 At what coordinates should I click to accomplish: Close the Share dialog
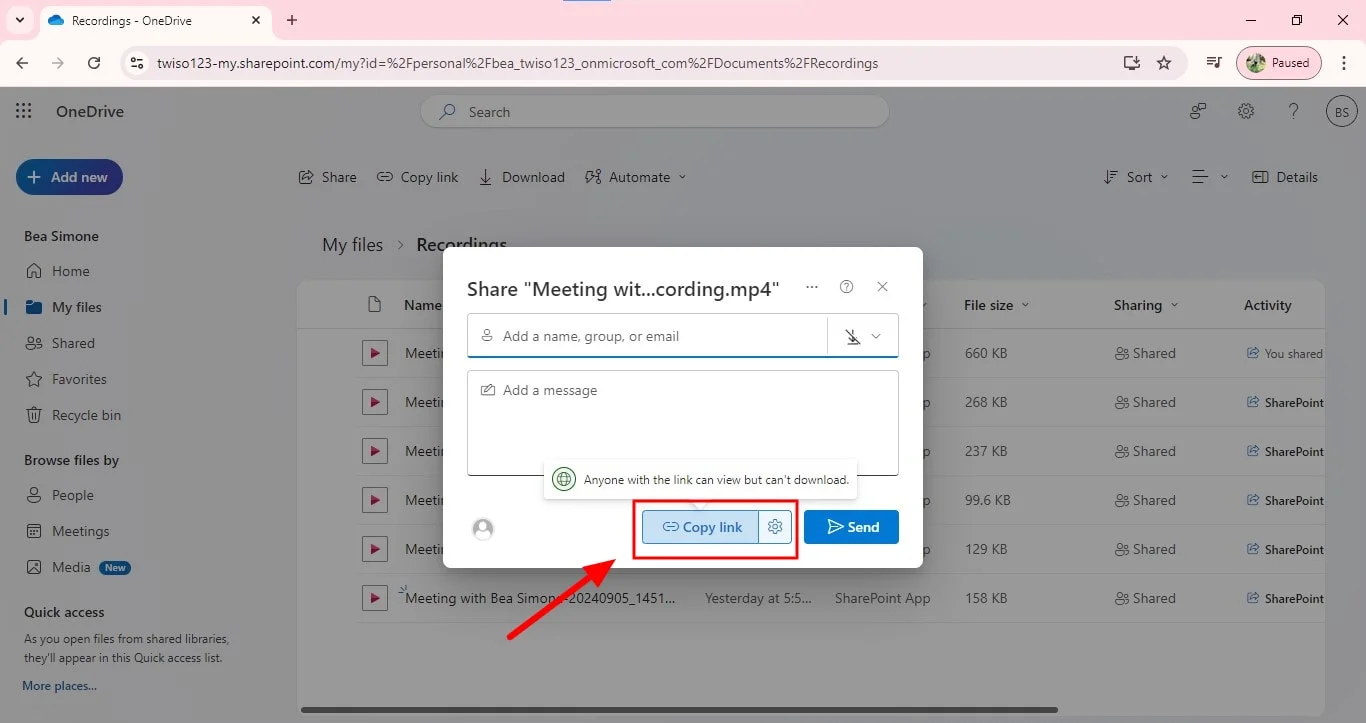tap(882, 287)
